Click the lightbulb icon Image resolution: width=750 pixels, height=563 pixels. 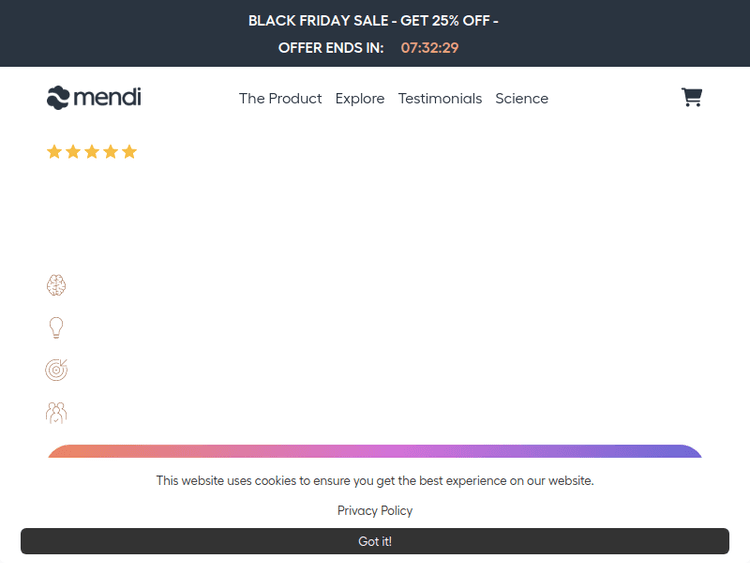[56, 328]
